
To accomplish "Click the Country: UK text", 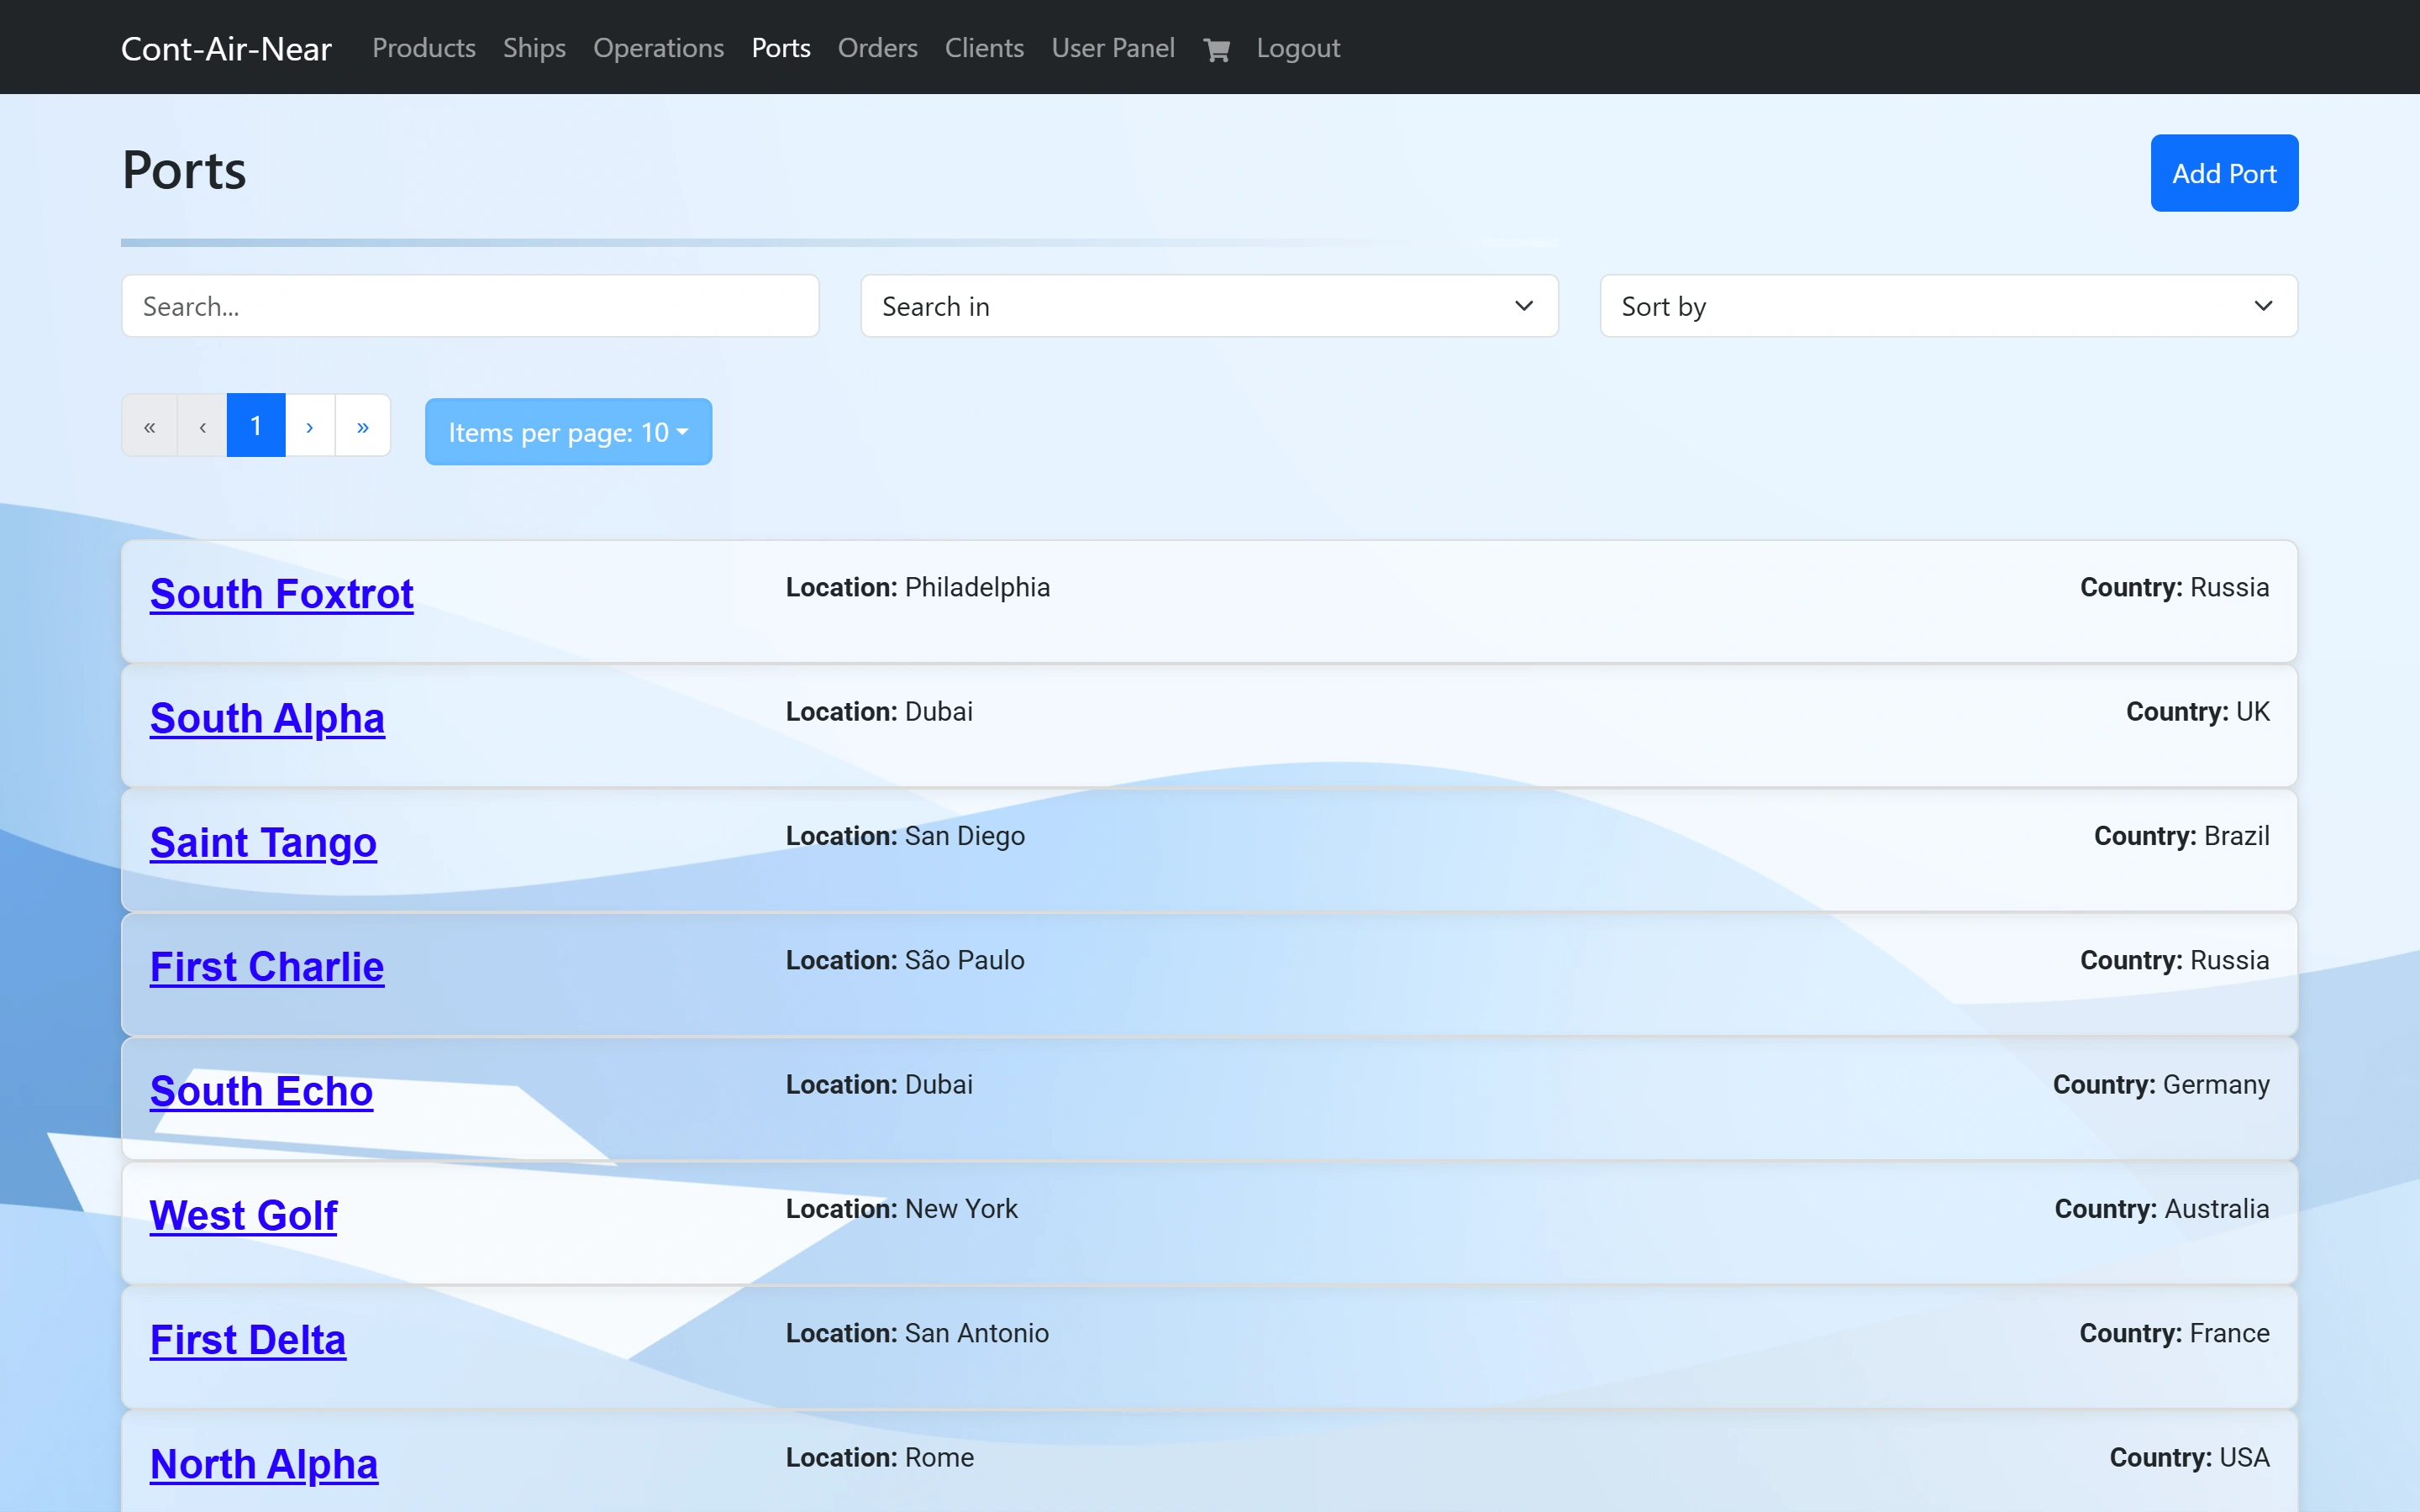I will point(2197,711).
